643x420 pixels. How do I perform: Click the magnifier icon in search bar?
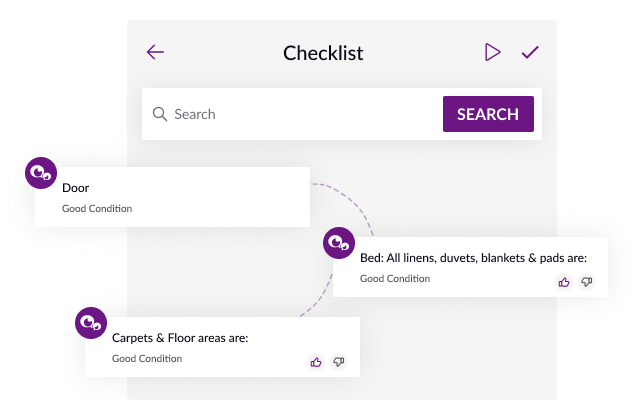[159, 114]
